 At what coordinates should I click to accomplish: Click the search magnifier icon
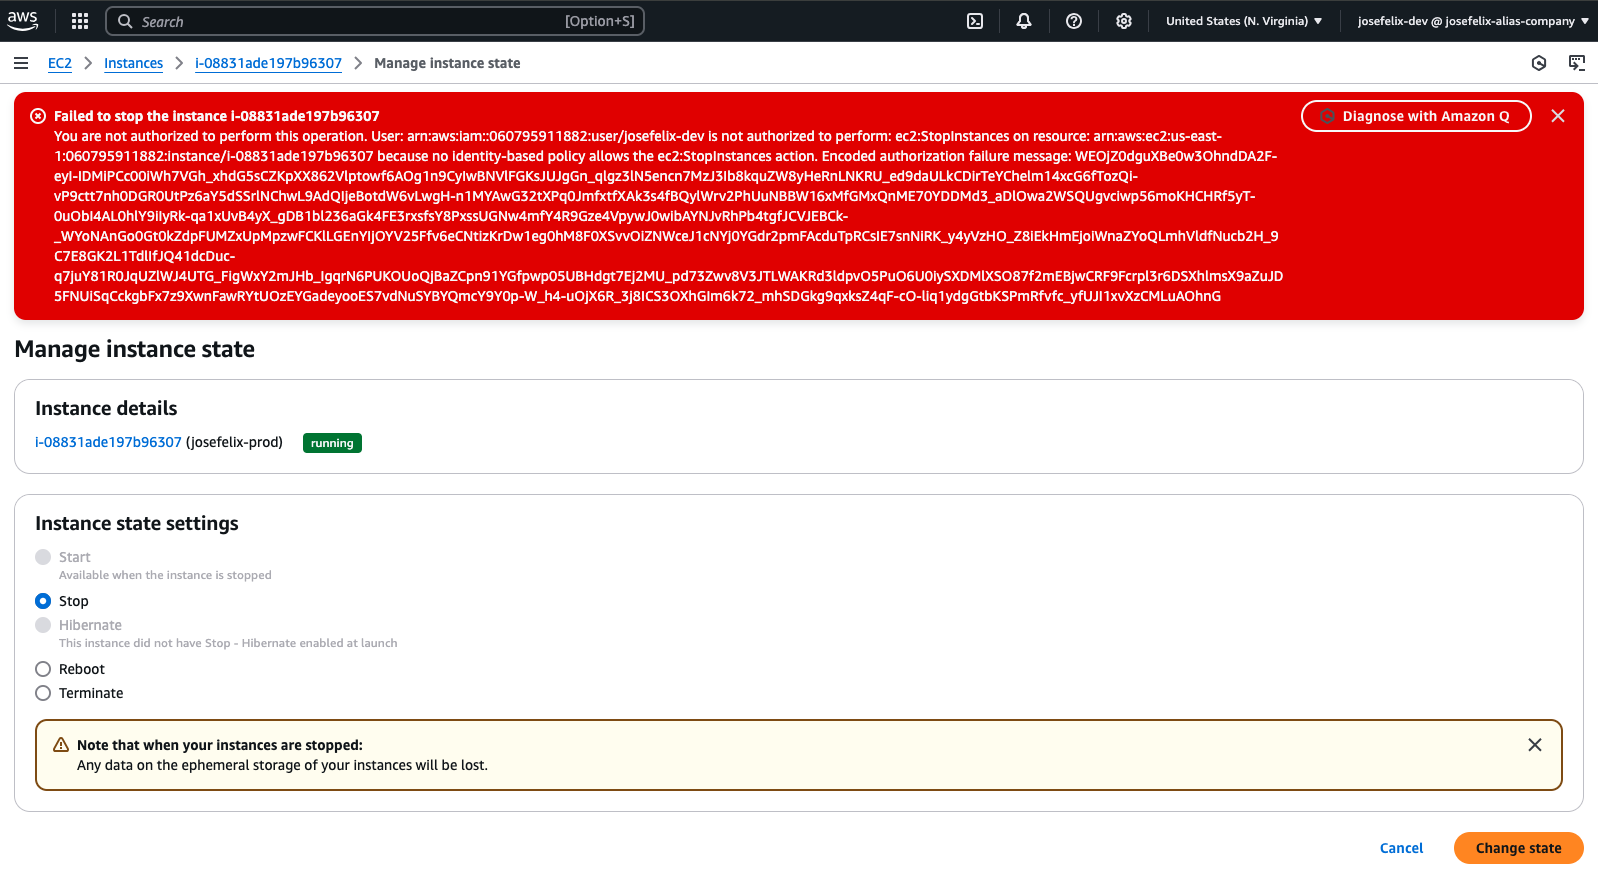coord(125,21)
